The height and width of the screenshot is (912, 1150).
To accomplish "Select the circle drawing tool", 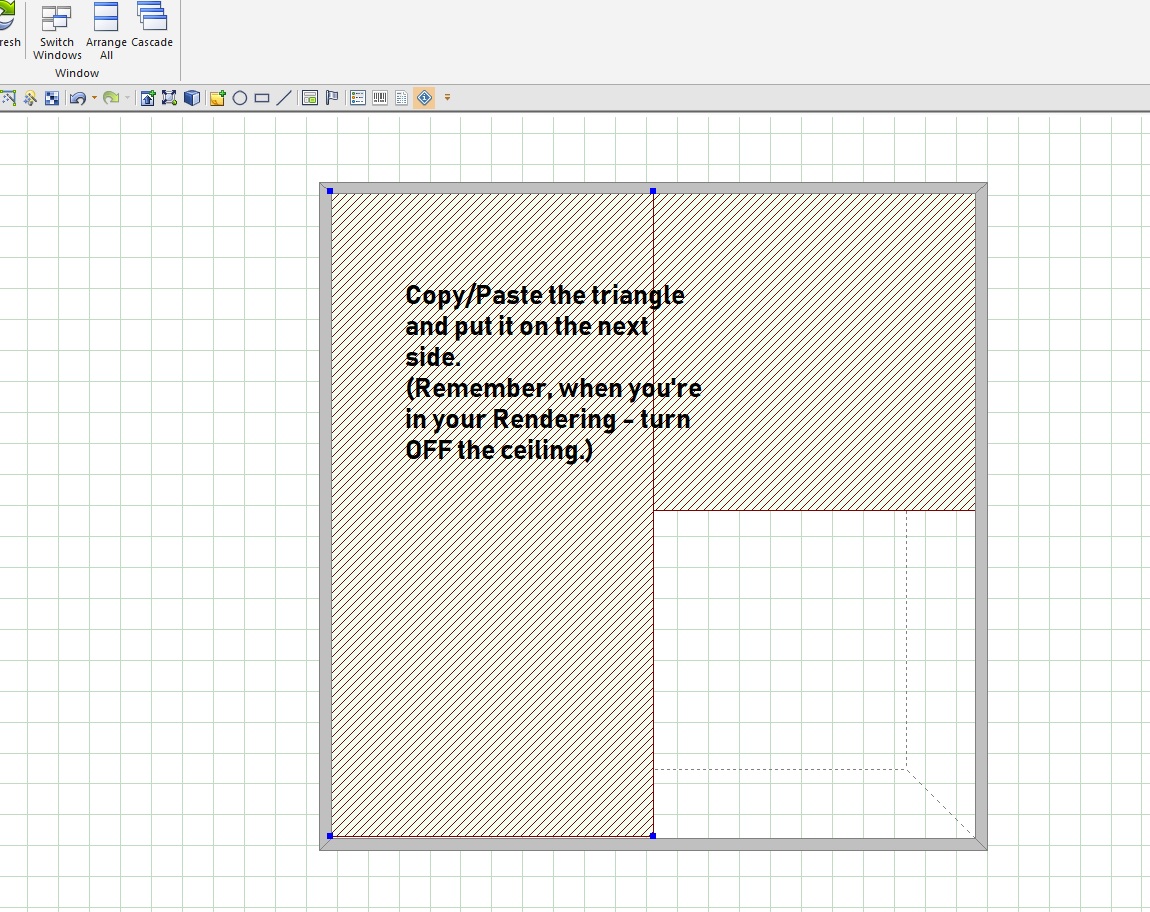I will tap(240, 98).
